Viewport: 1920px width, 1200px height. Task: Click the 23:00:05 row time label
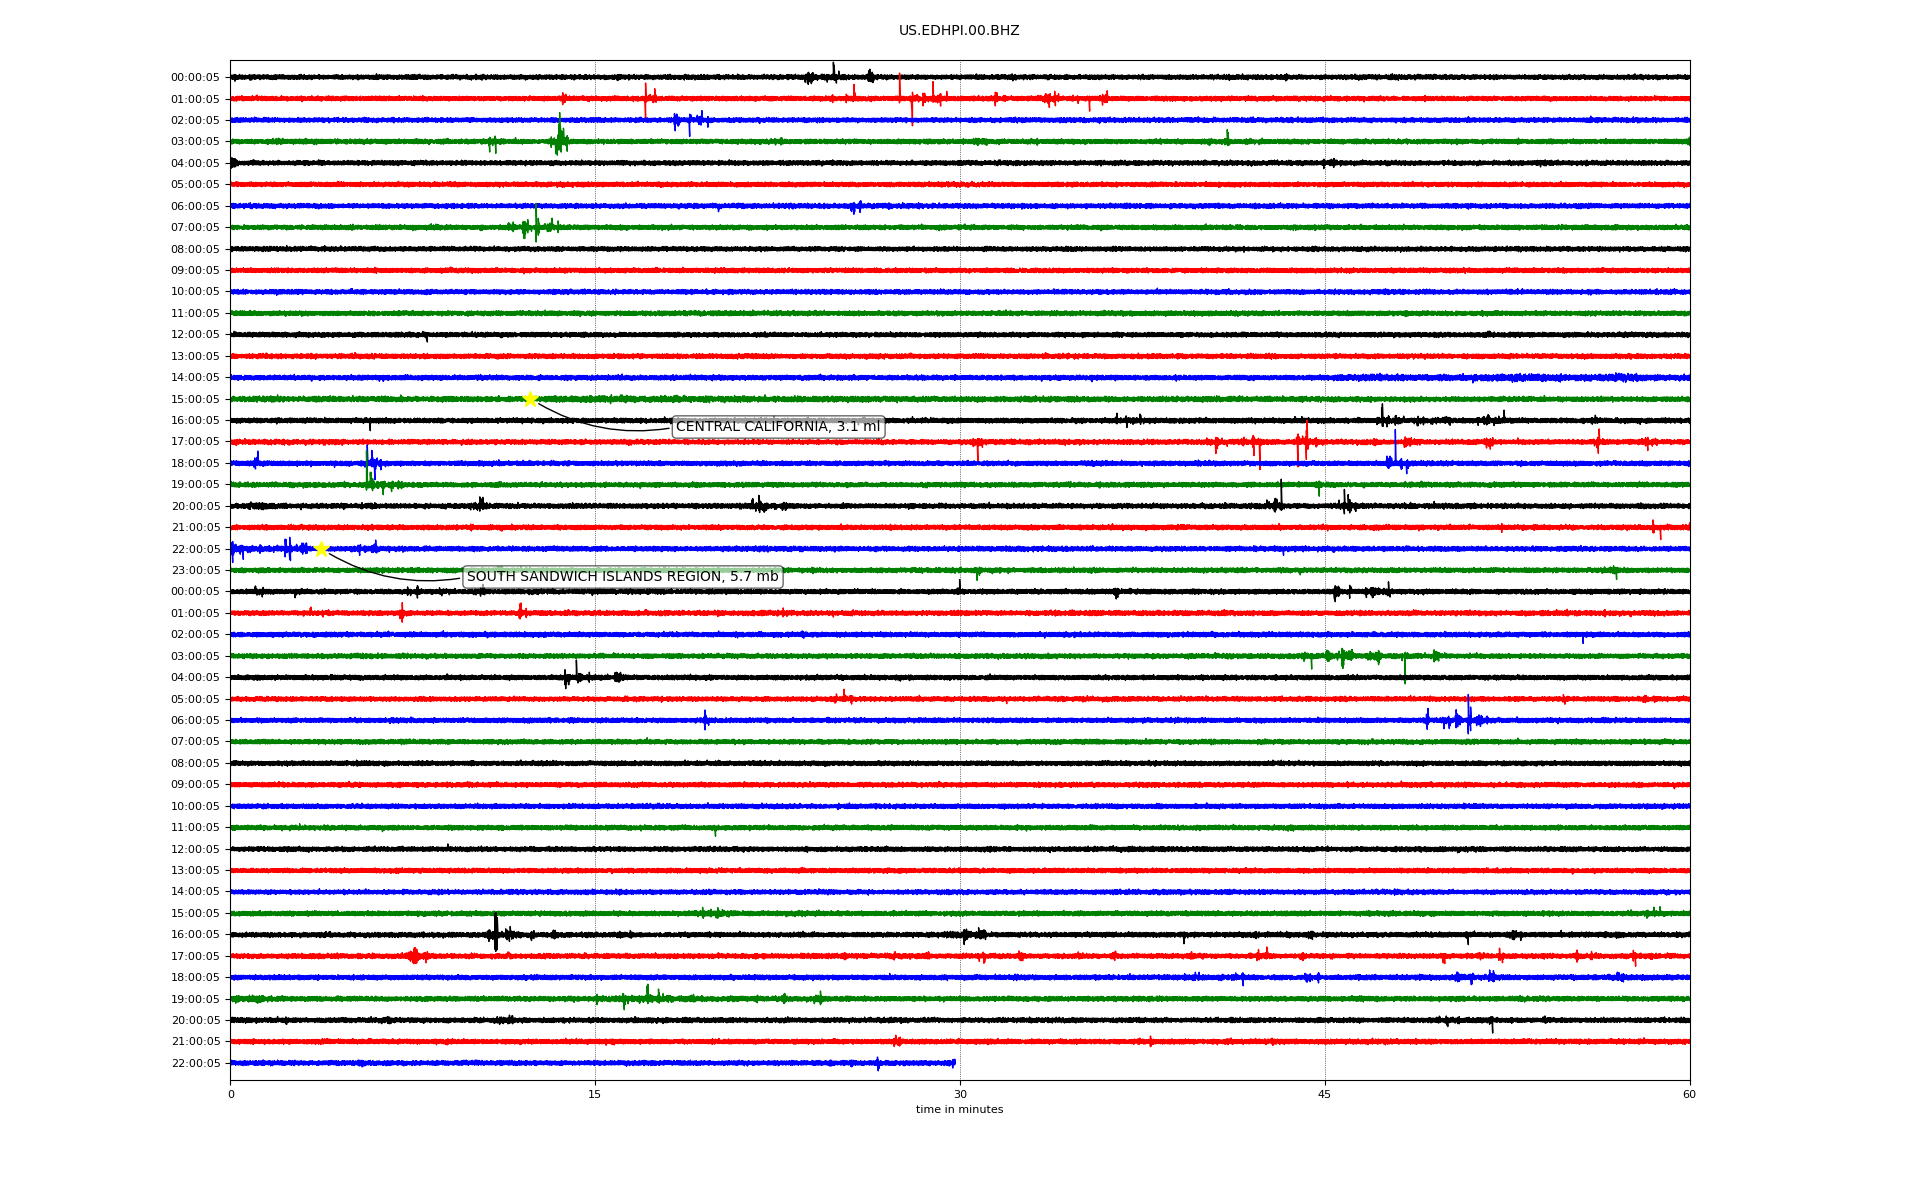click(195, 571)
